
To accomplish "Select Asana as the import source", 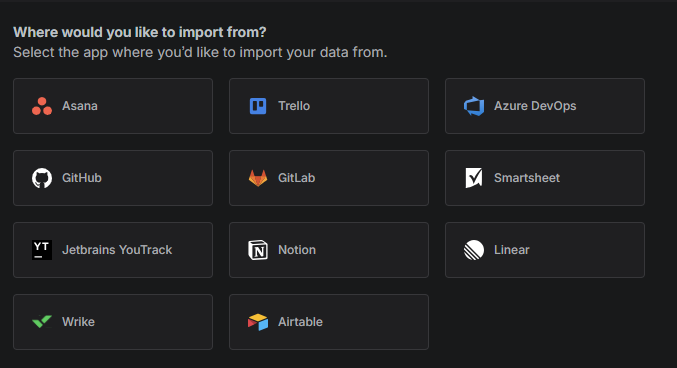I will point(113,106).
